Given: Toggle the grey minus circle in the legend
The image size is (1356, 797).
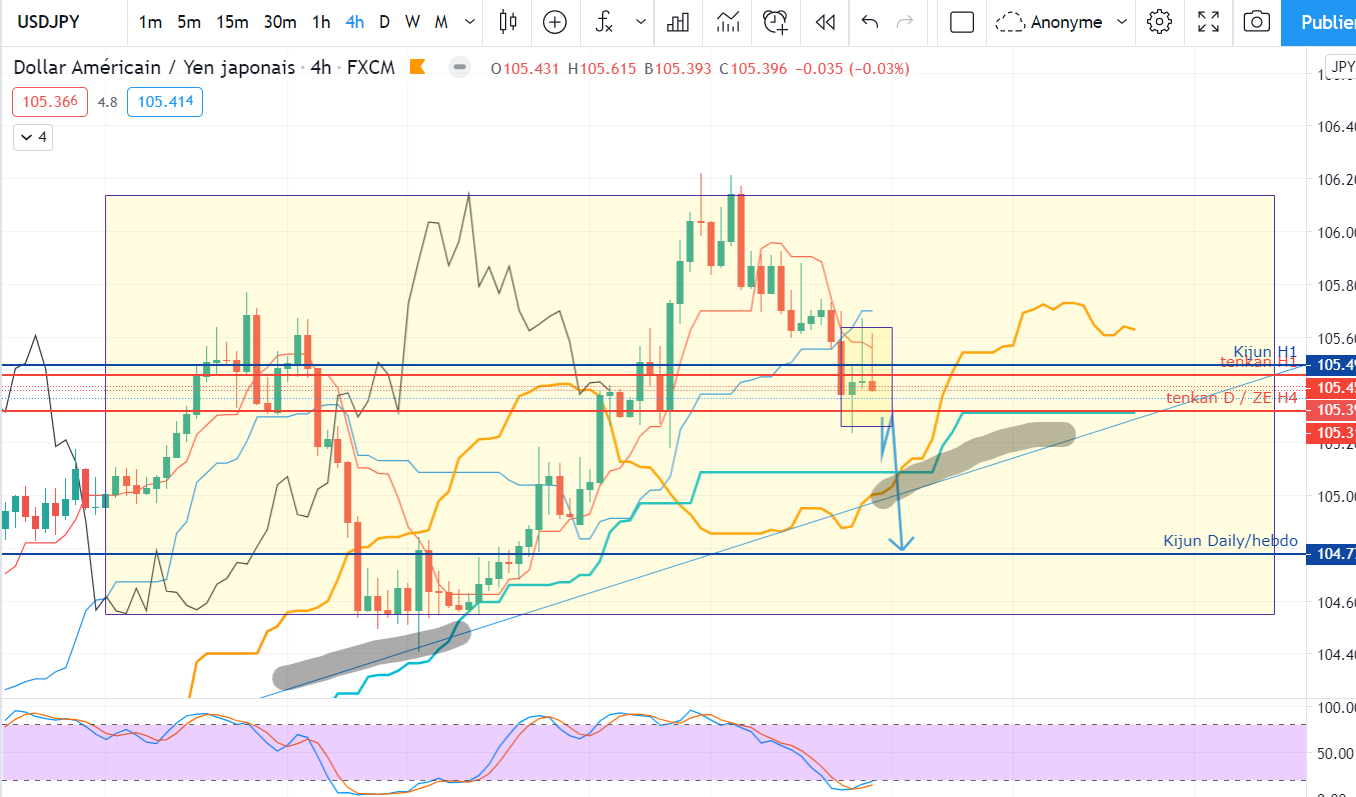Looking at the screenshot, I should click(x=459, y=68).
